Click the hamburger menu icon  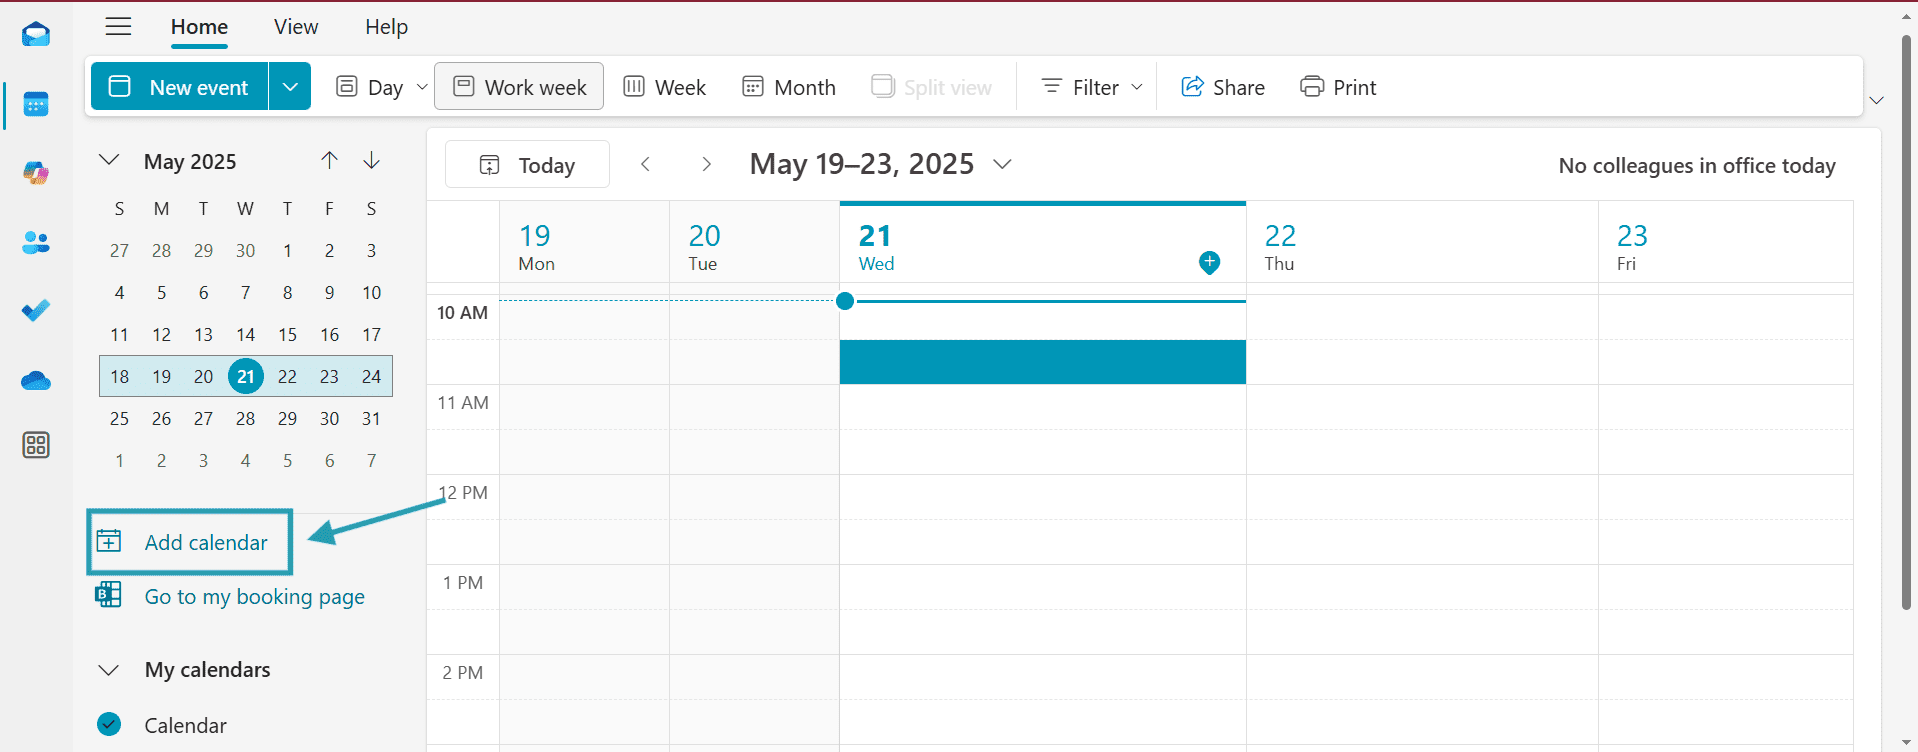(119, 27)
